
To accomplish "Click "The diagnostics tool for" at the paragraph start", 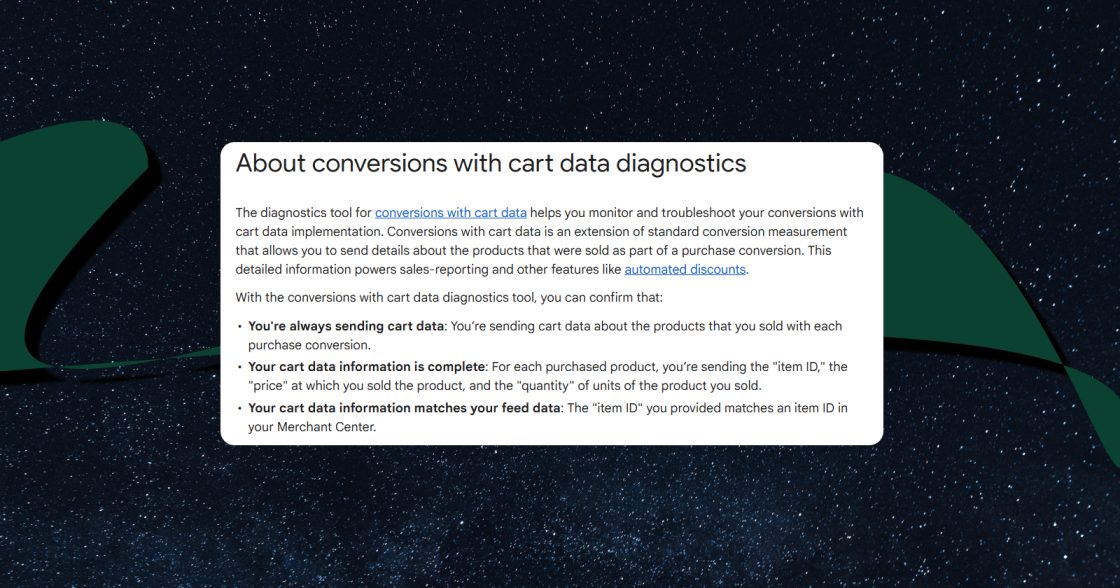I will click(304, 212).
